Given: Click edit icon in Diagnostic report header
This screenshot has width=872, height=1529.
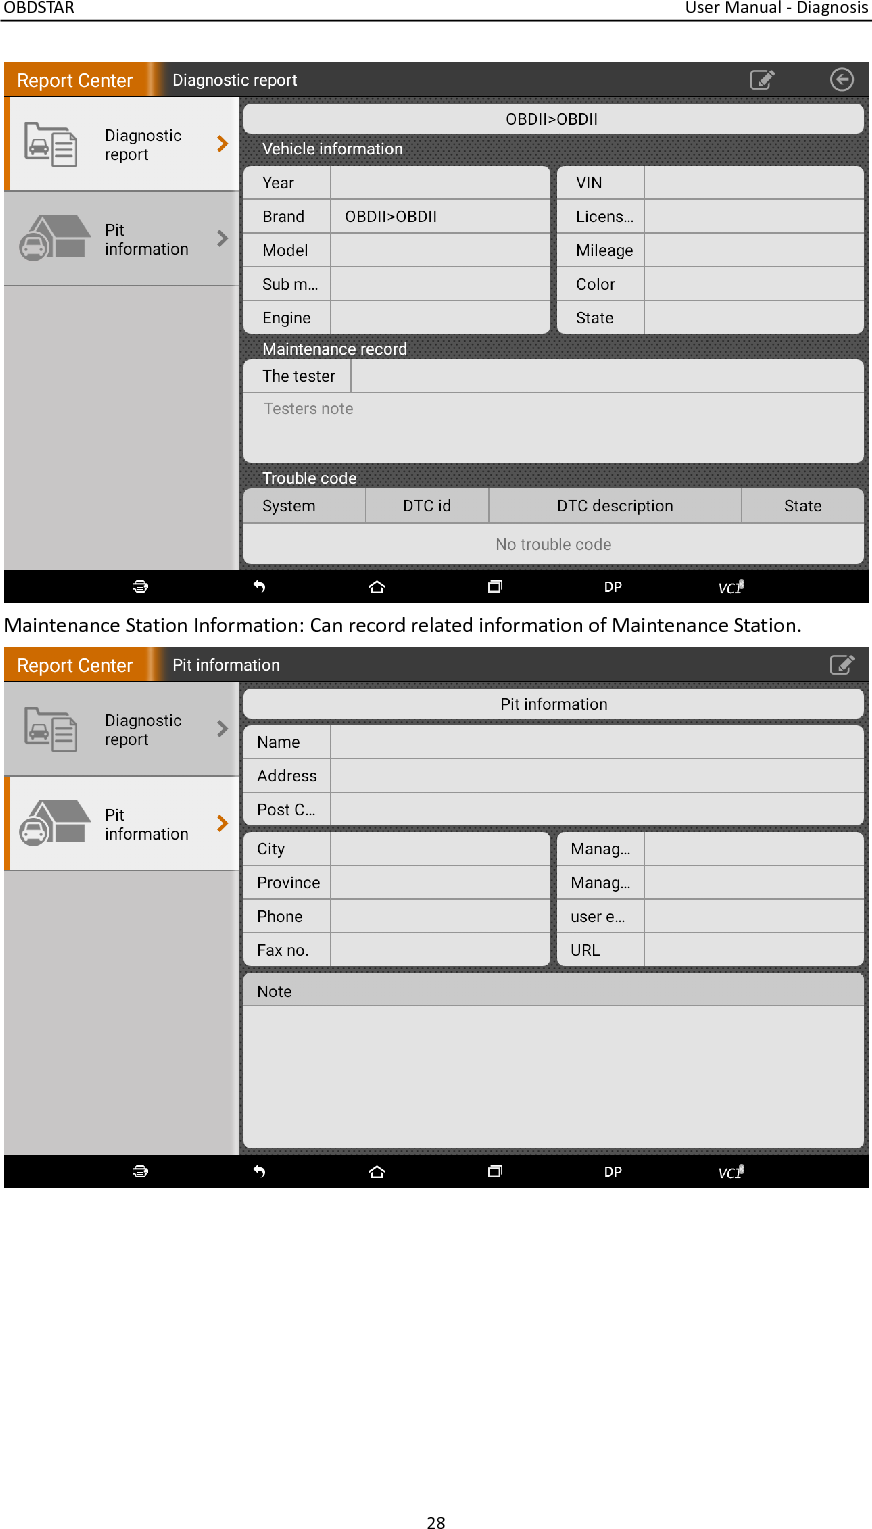Looking at the screenshot, I should [762, 80].
